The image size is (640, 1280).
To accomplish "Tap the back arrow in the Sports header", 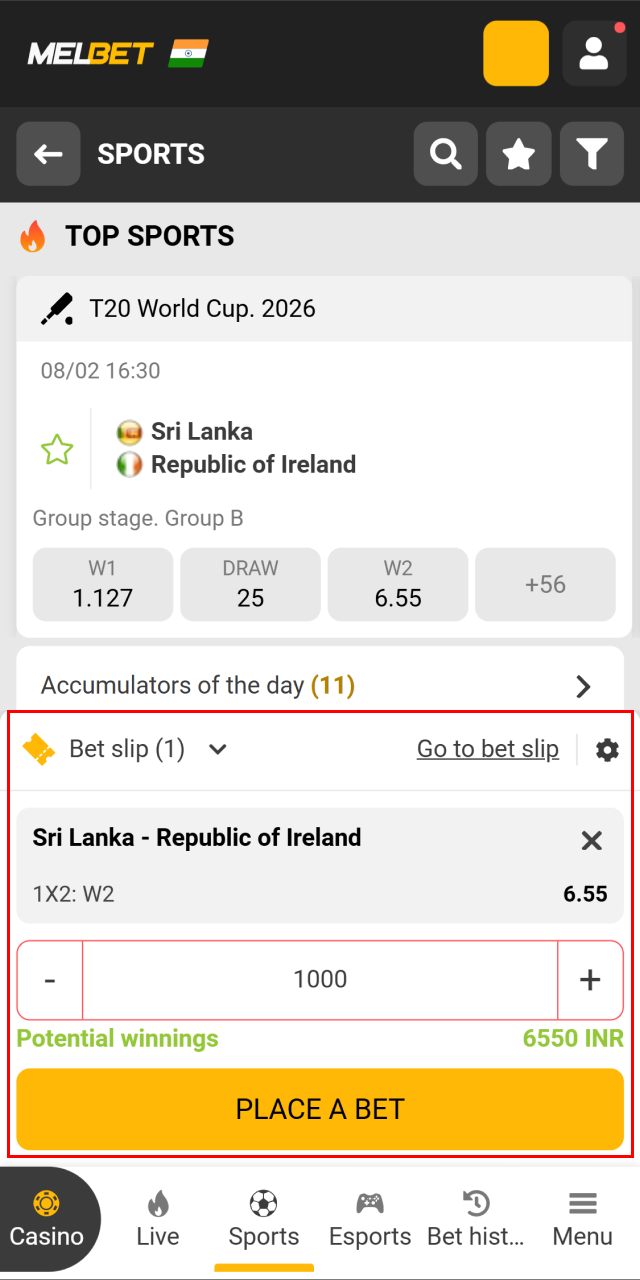I will tap(48, 154).
